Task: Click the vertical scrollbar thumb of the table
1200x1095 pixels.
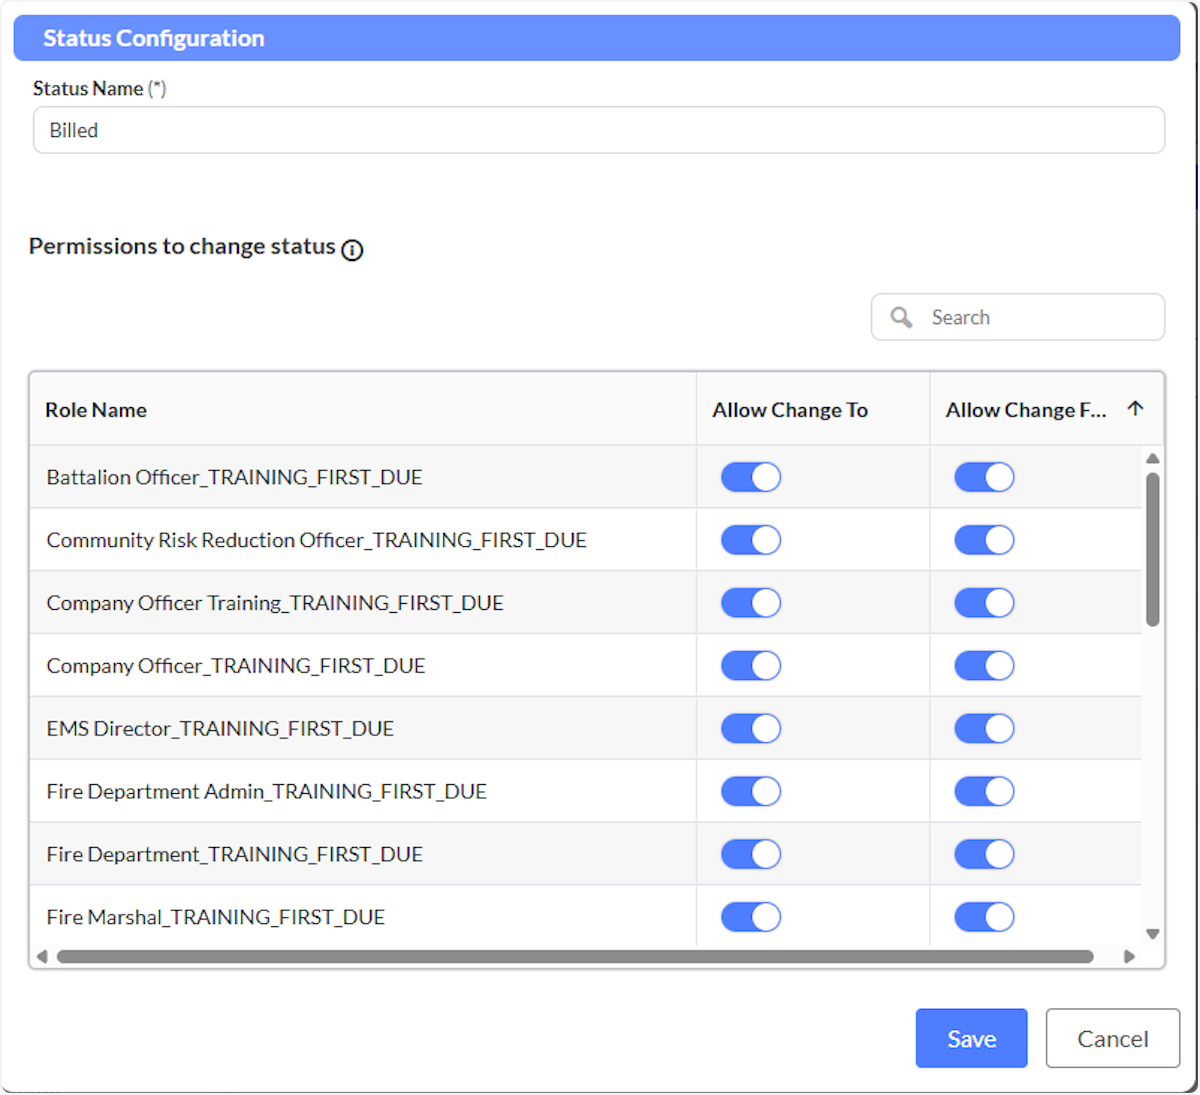Action: (1153, 550)
